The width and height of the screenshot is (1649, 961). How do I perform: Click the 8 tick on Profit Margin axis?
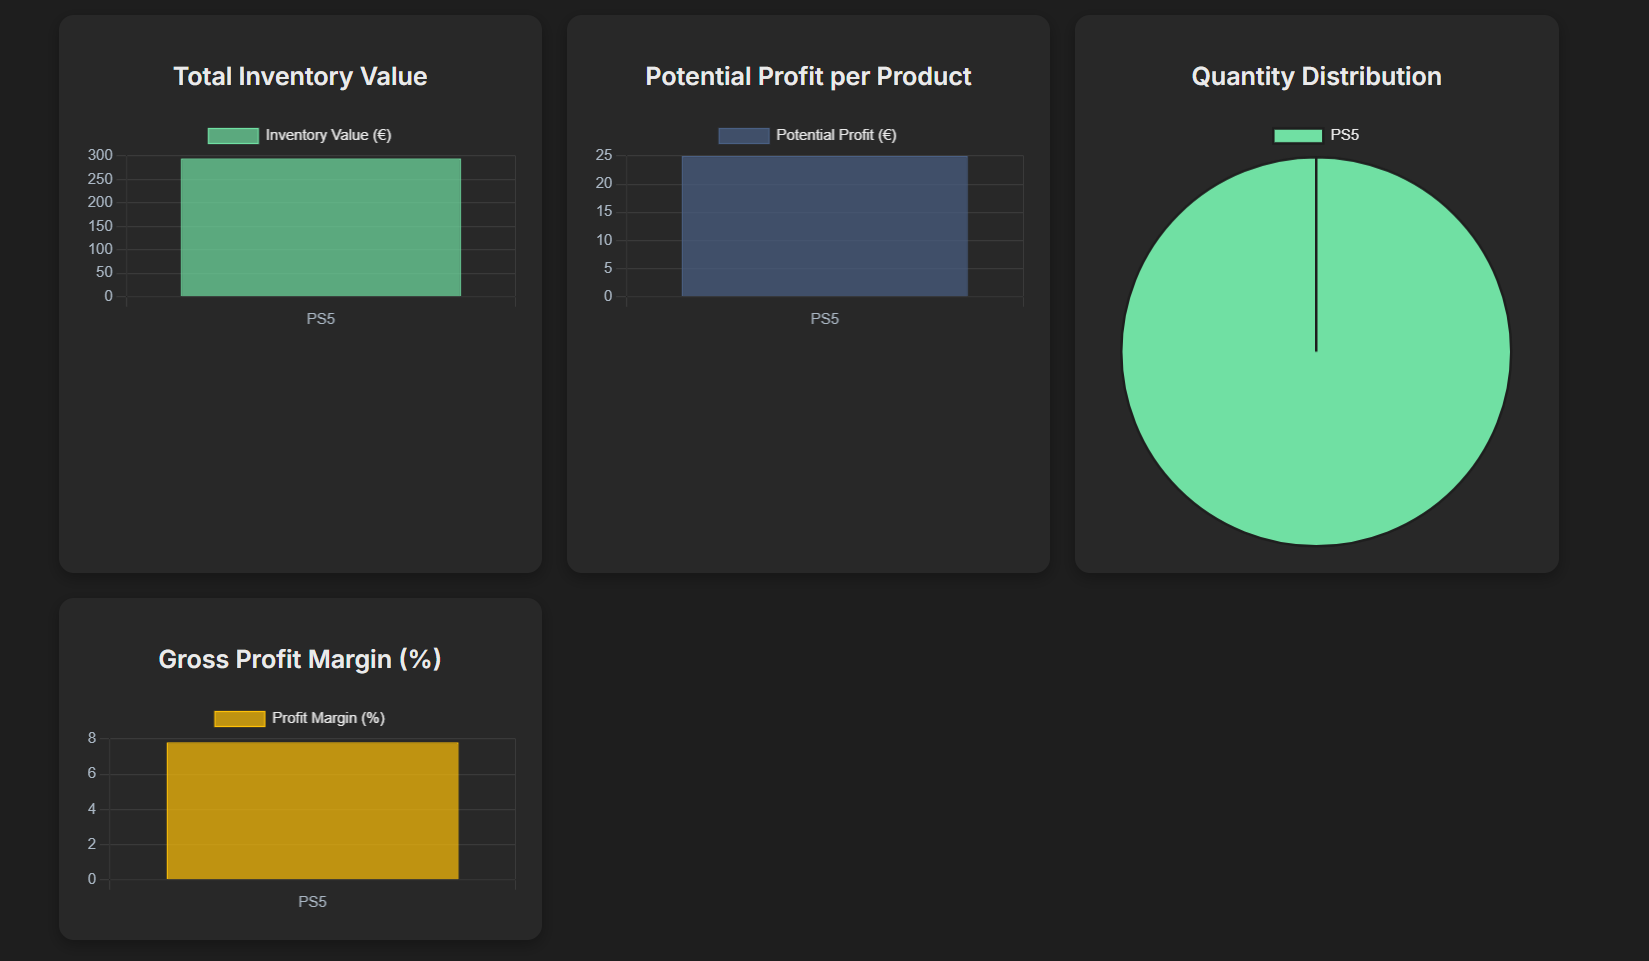[x=92, y=738]
